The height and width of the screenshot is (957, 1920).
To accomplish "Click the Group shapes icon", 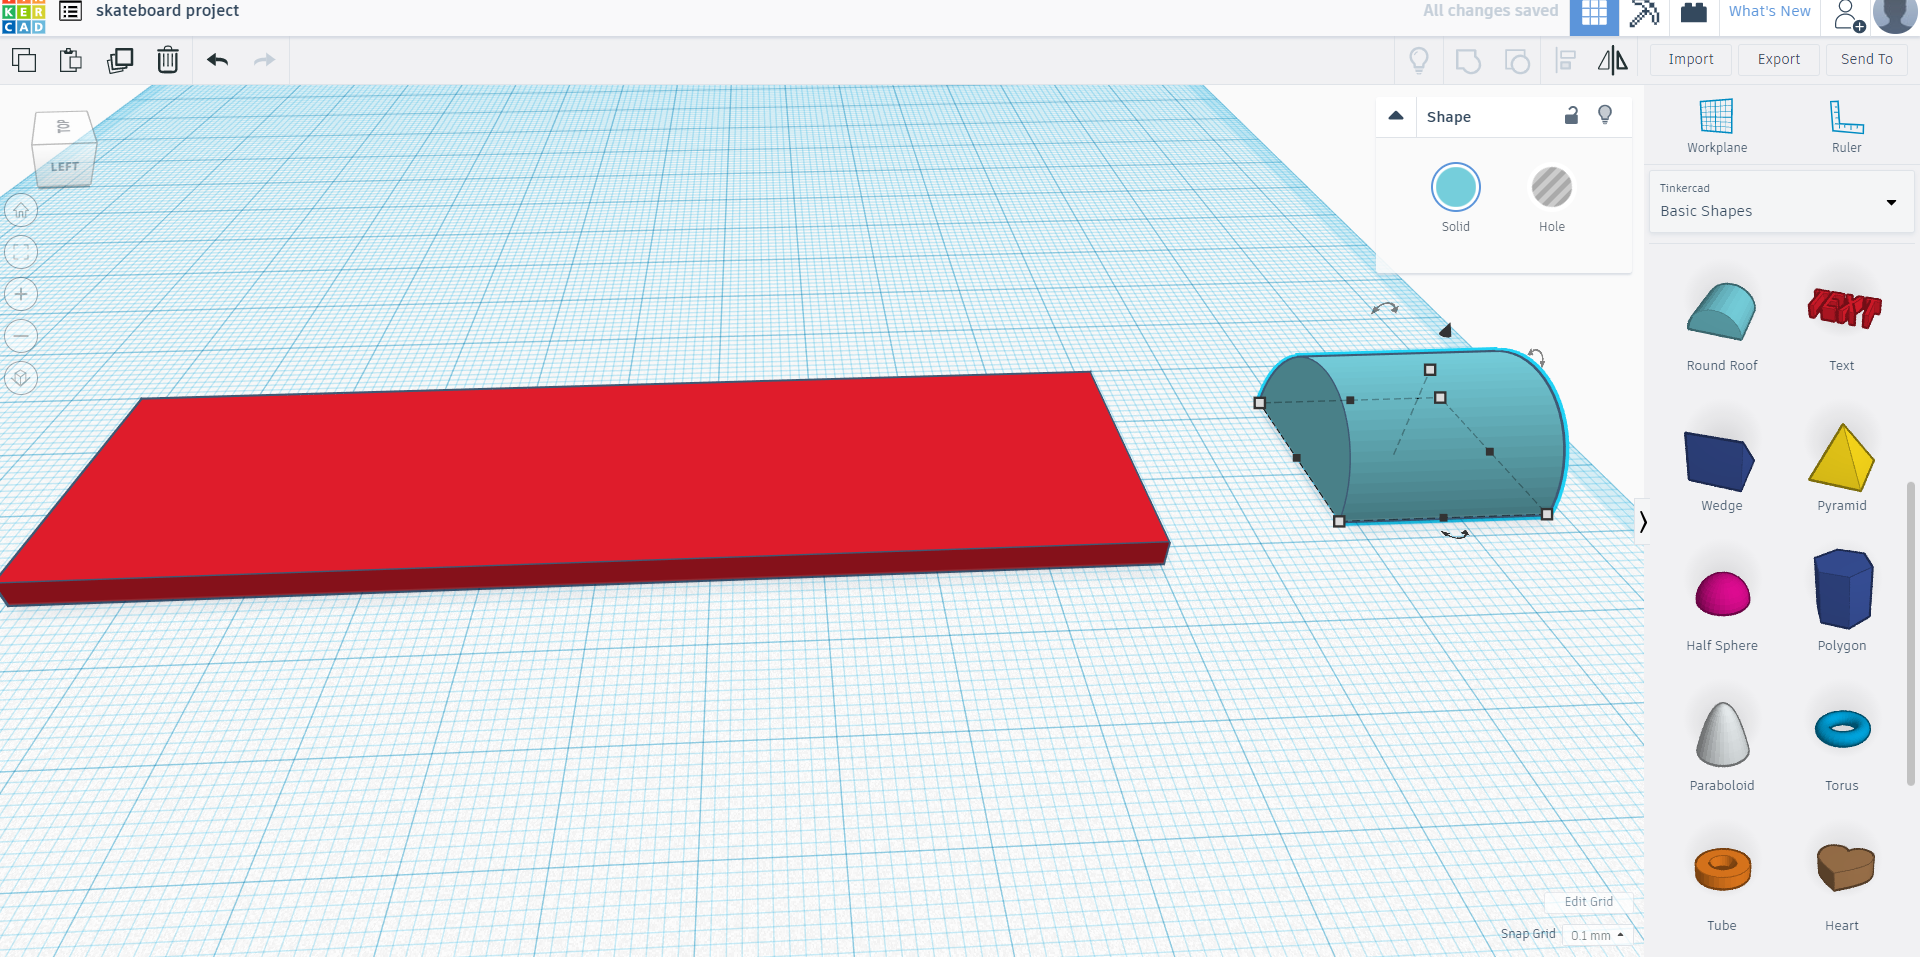I will coord(1468,61).
